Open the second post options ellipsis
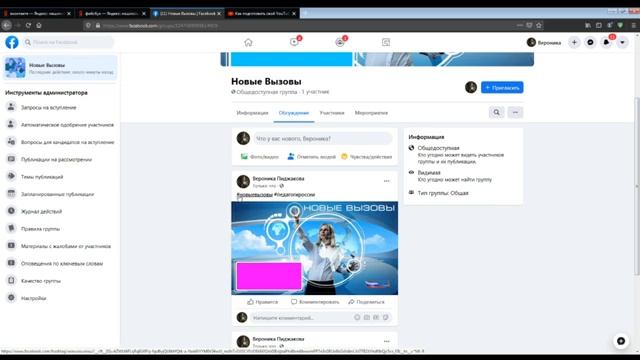Image resolution: width=640 pixels, height=360 pixels. (x=387, y=341)
